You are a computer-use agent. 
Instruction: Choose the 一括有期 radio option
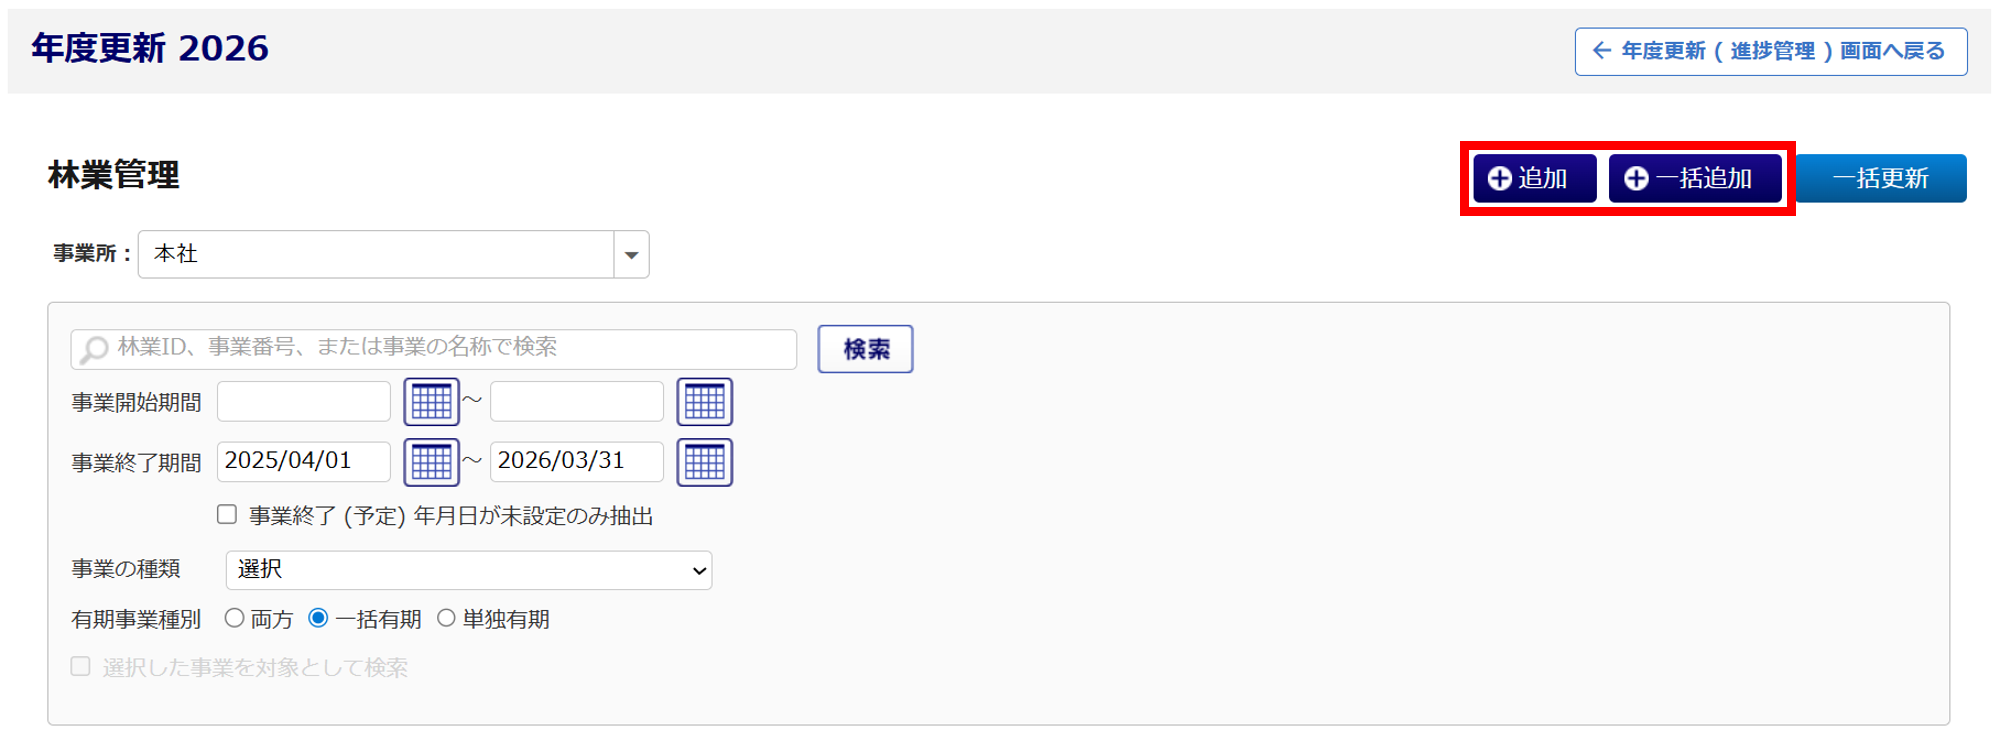(318, 618)
